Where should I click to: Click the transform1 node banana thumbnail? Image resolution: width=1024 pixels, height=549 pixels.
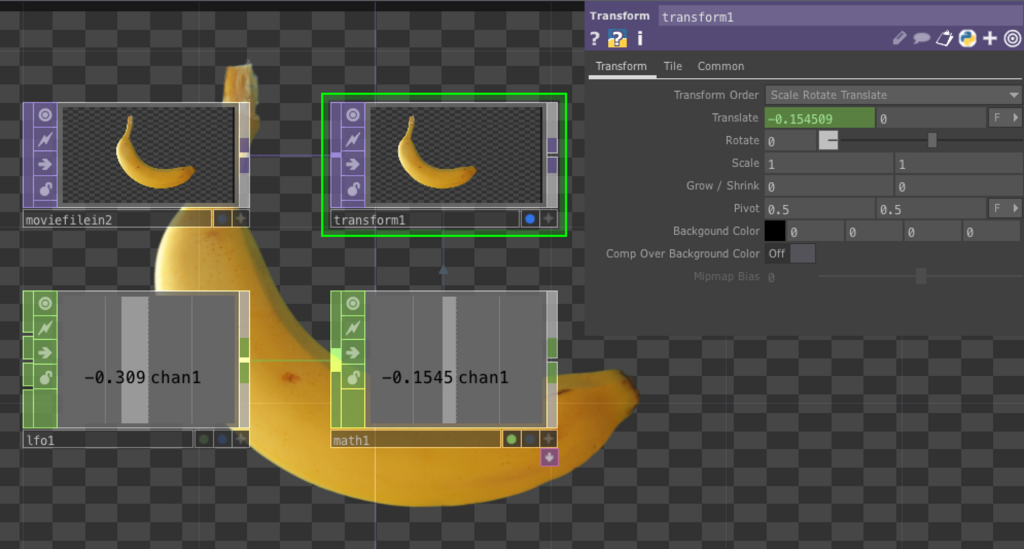(x=456, y=155)
